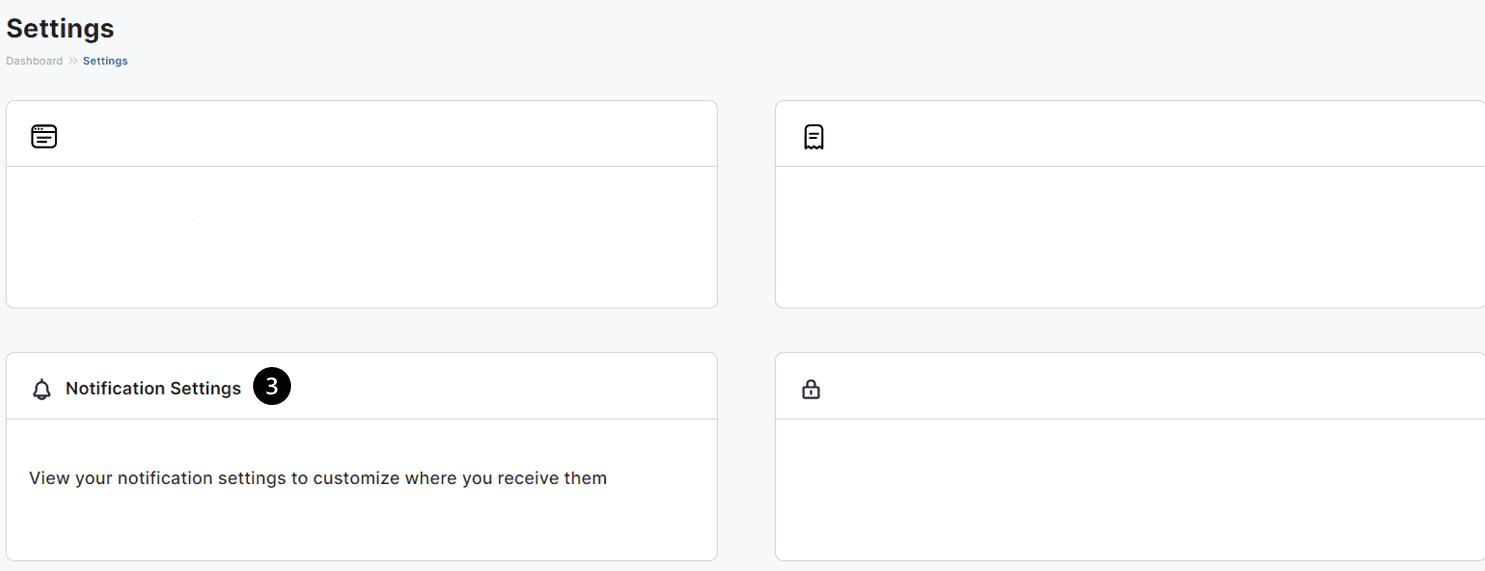This screenshot has width=1485, height=571.
Task: Click the receipt icon in the top-right card
Action: pyautogui.click(x=814, y=137)
